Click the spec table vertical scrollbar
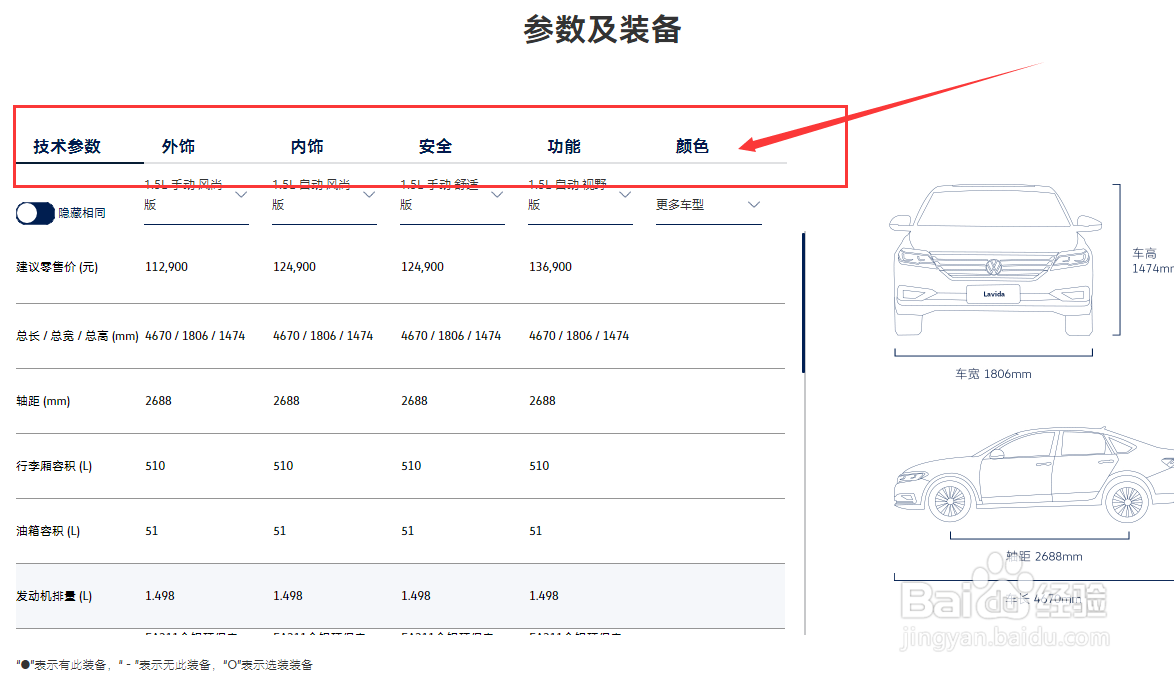Viewport: 1174px width, 677px height. point(803,303)
